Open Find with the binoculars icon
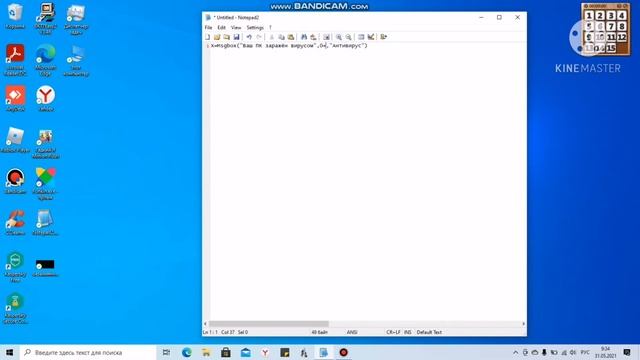Viewport: 640px width, 360px height. point(304,37)
